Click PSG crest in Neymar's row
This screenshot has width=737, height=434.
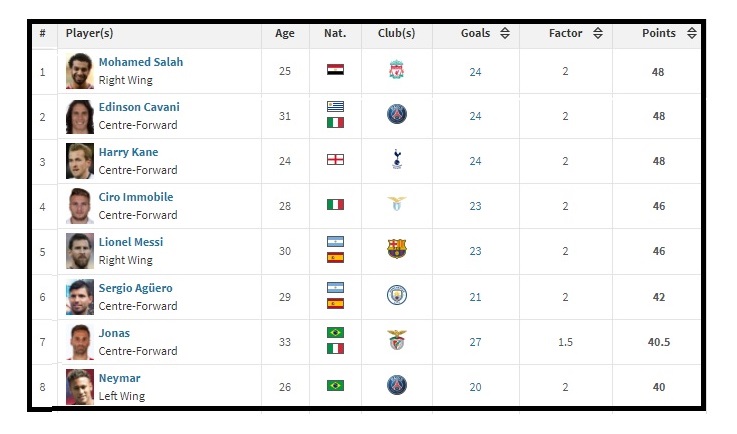coord(397,385)
